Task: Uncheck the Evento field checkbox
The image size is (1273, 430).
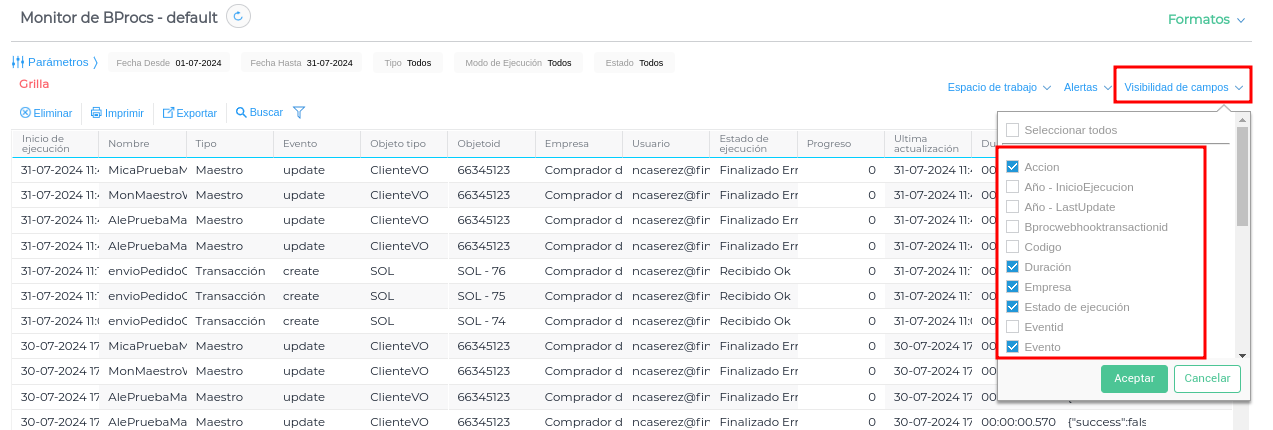Action: click(x=1013, y=347)
